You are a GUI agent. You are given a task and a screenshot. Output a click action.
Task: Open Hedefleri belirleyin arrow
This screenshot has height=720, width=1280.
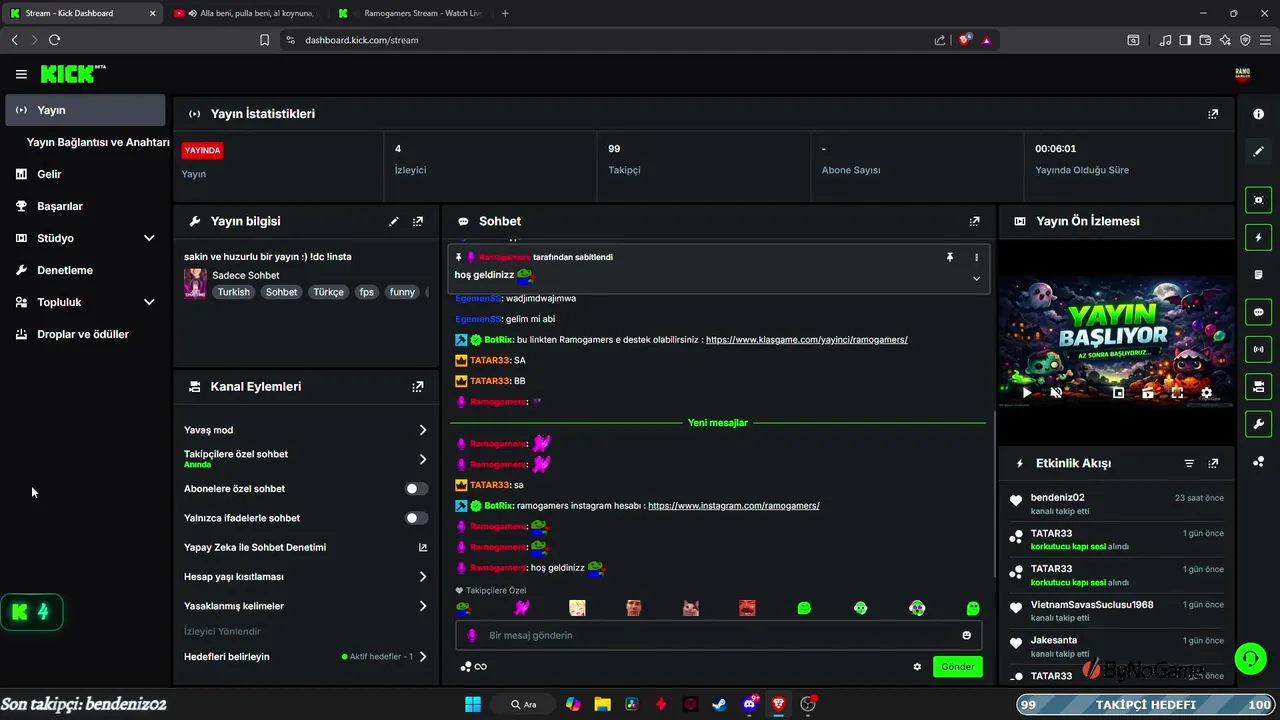tap(423, 657)
